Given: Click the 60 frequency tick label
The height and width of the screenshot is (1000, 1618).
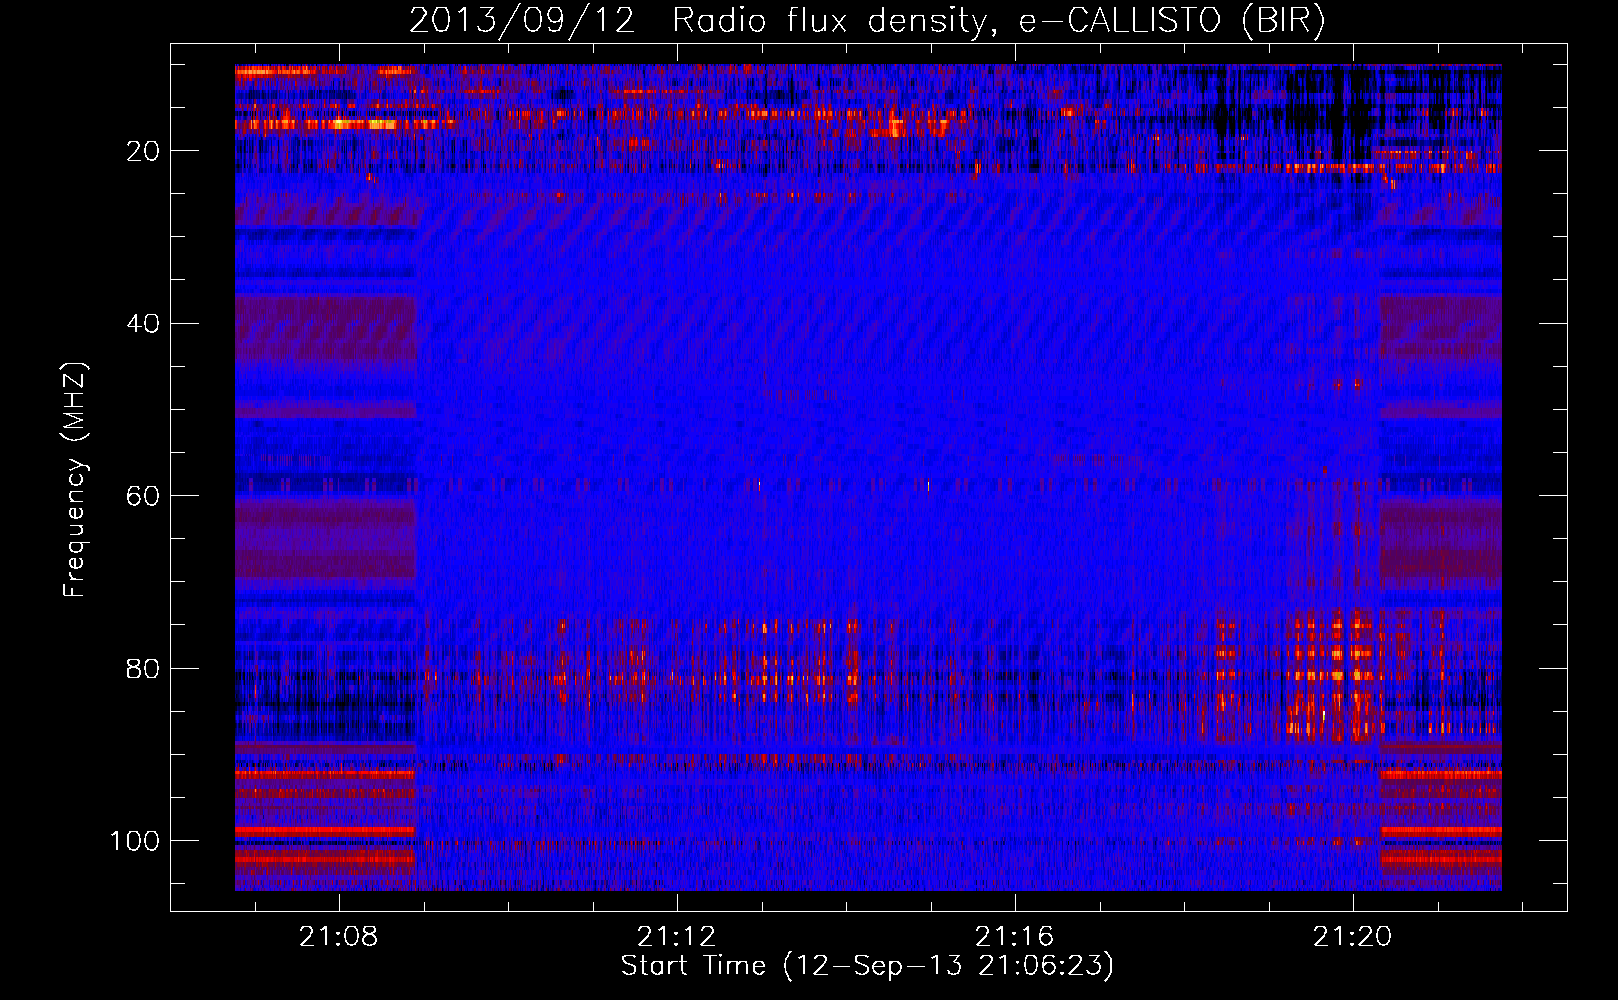Looking at the screenshot, I should (x=143, y=496).
